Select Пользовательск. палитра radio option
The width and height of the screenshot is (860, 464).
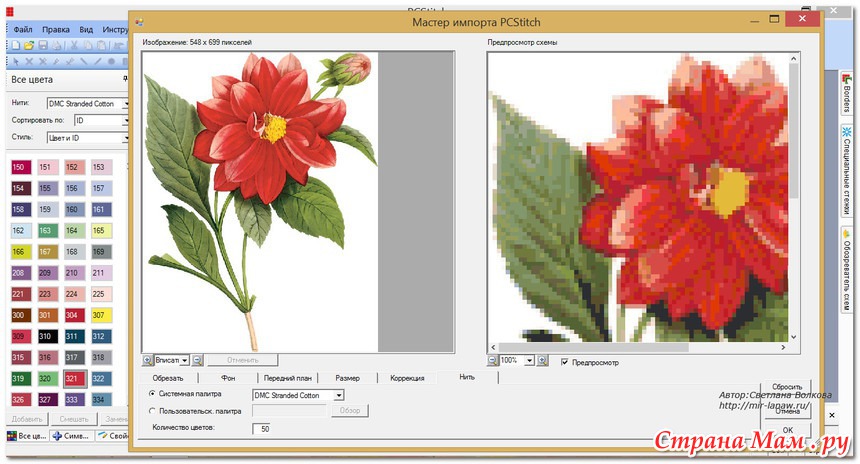(152, 411)
